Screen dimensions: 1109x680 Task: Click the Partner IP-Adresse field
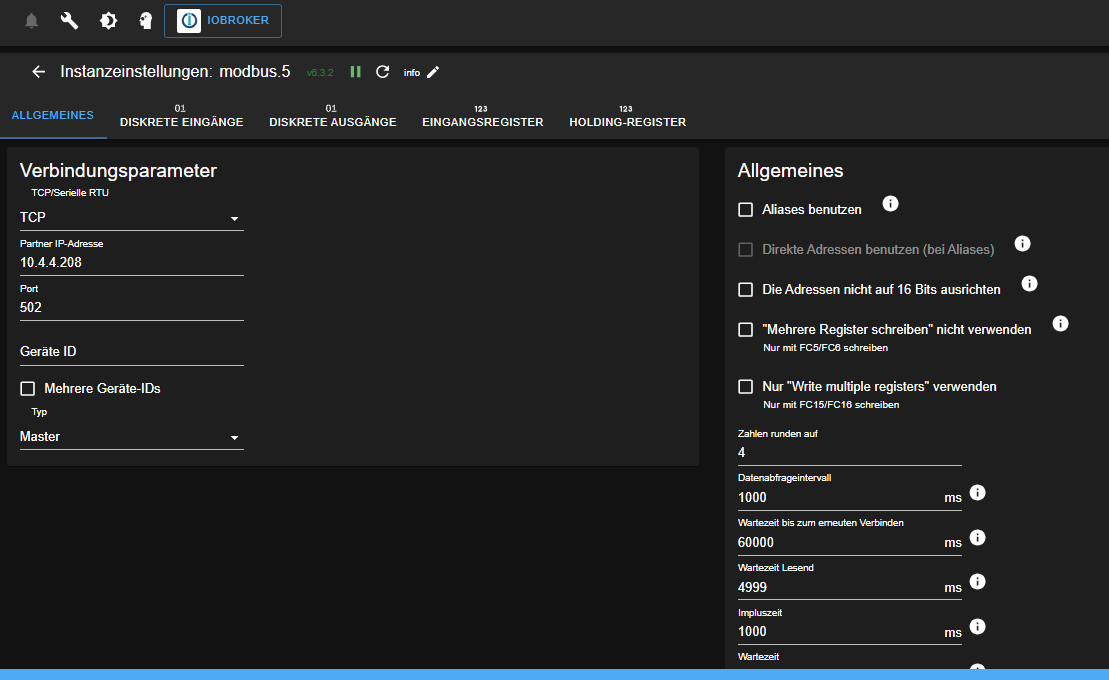pyautogui.click(x=131, y=262)
